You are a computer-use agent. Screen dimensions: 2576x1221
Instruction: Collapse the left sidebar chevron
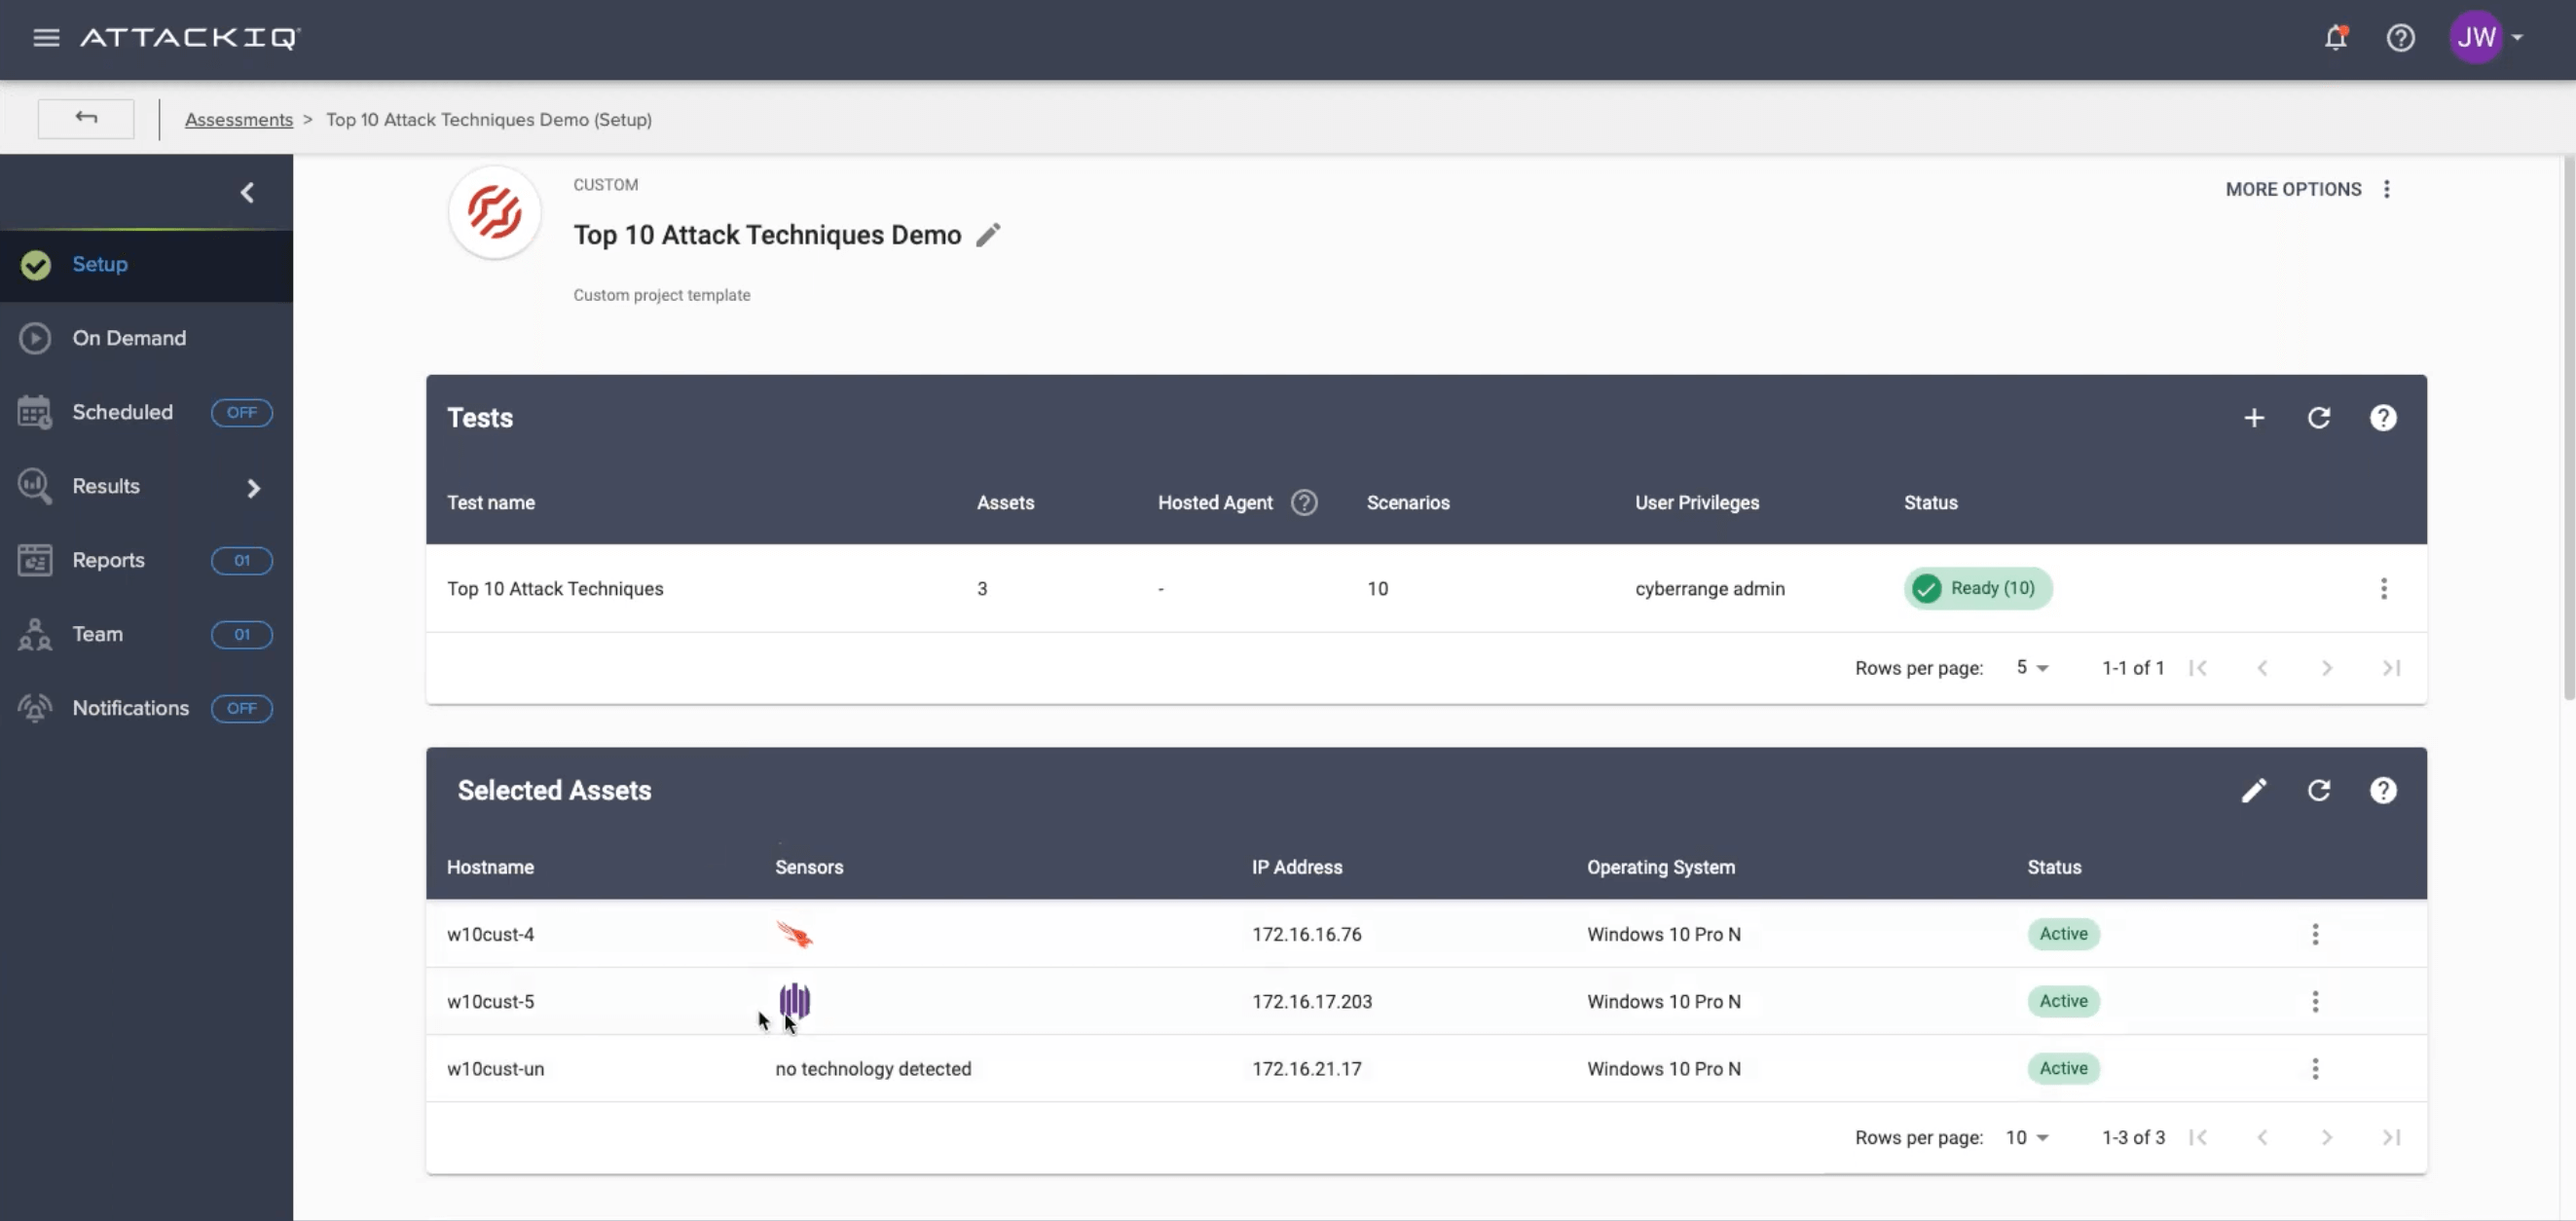(x=247, y=192)
